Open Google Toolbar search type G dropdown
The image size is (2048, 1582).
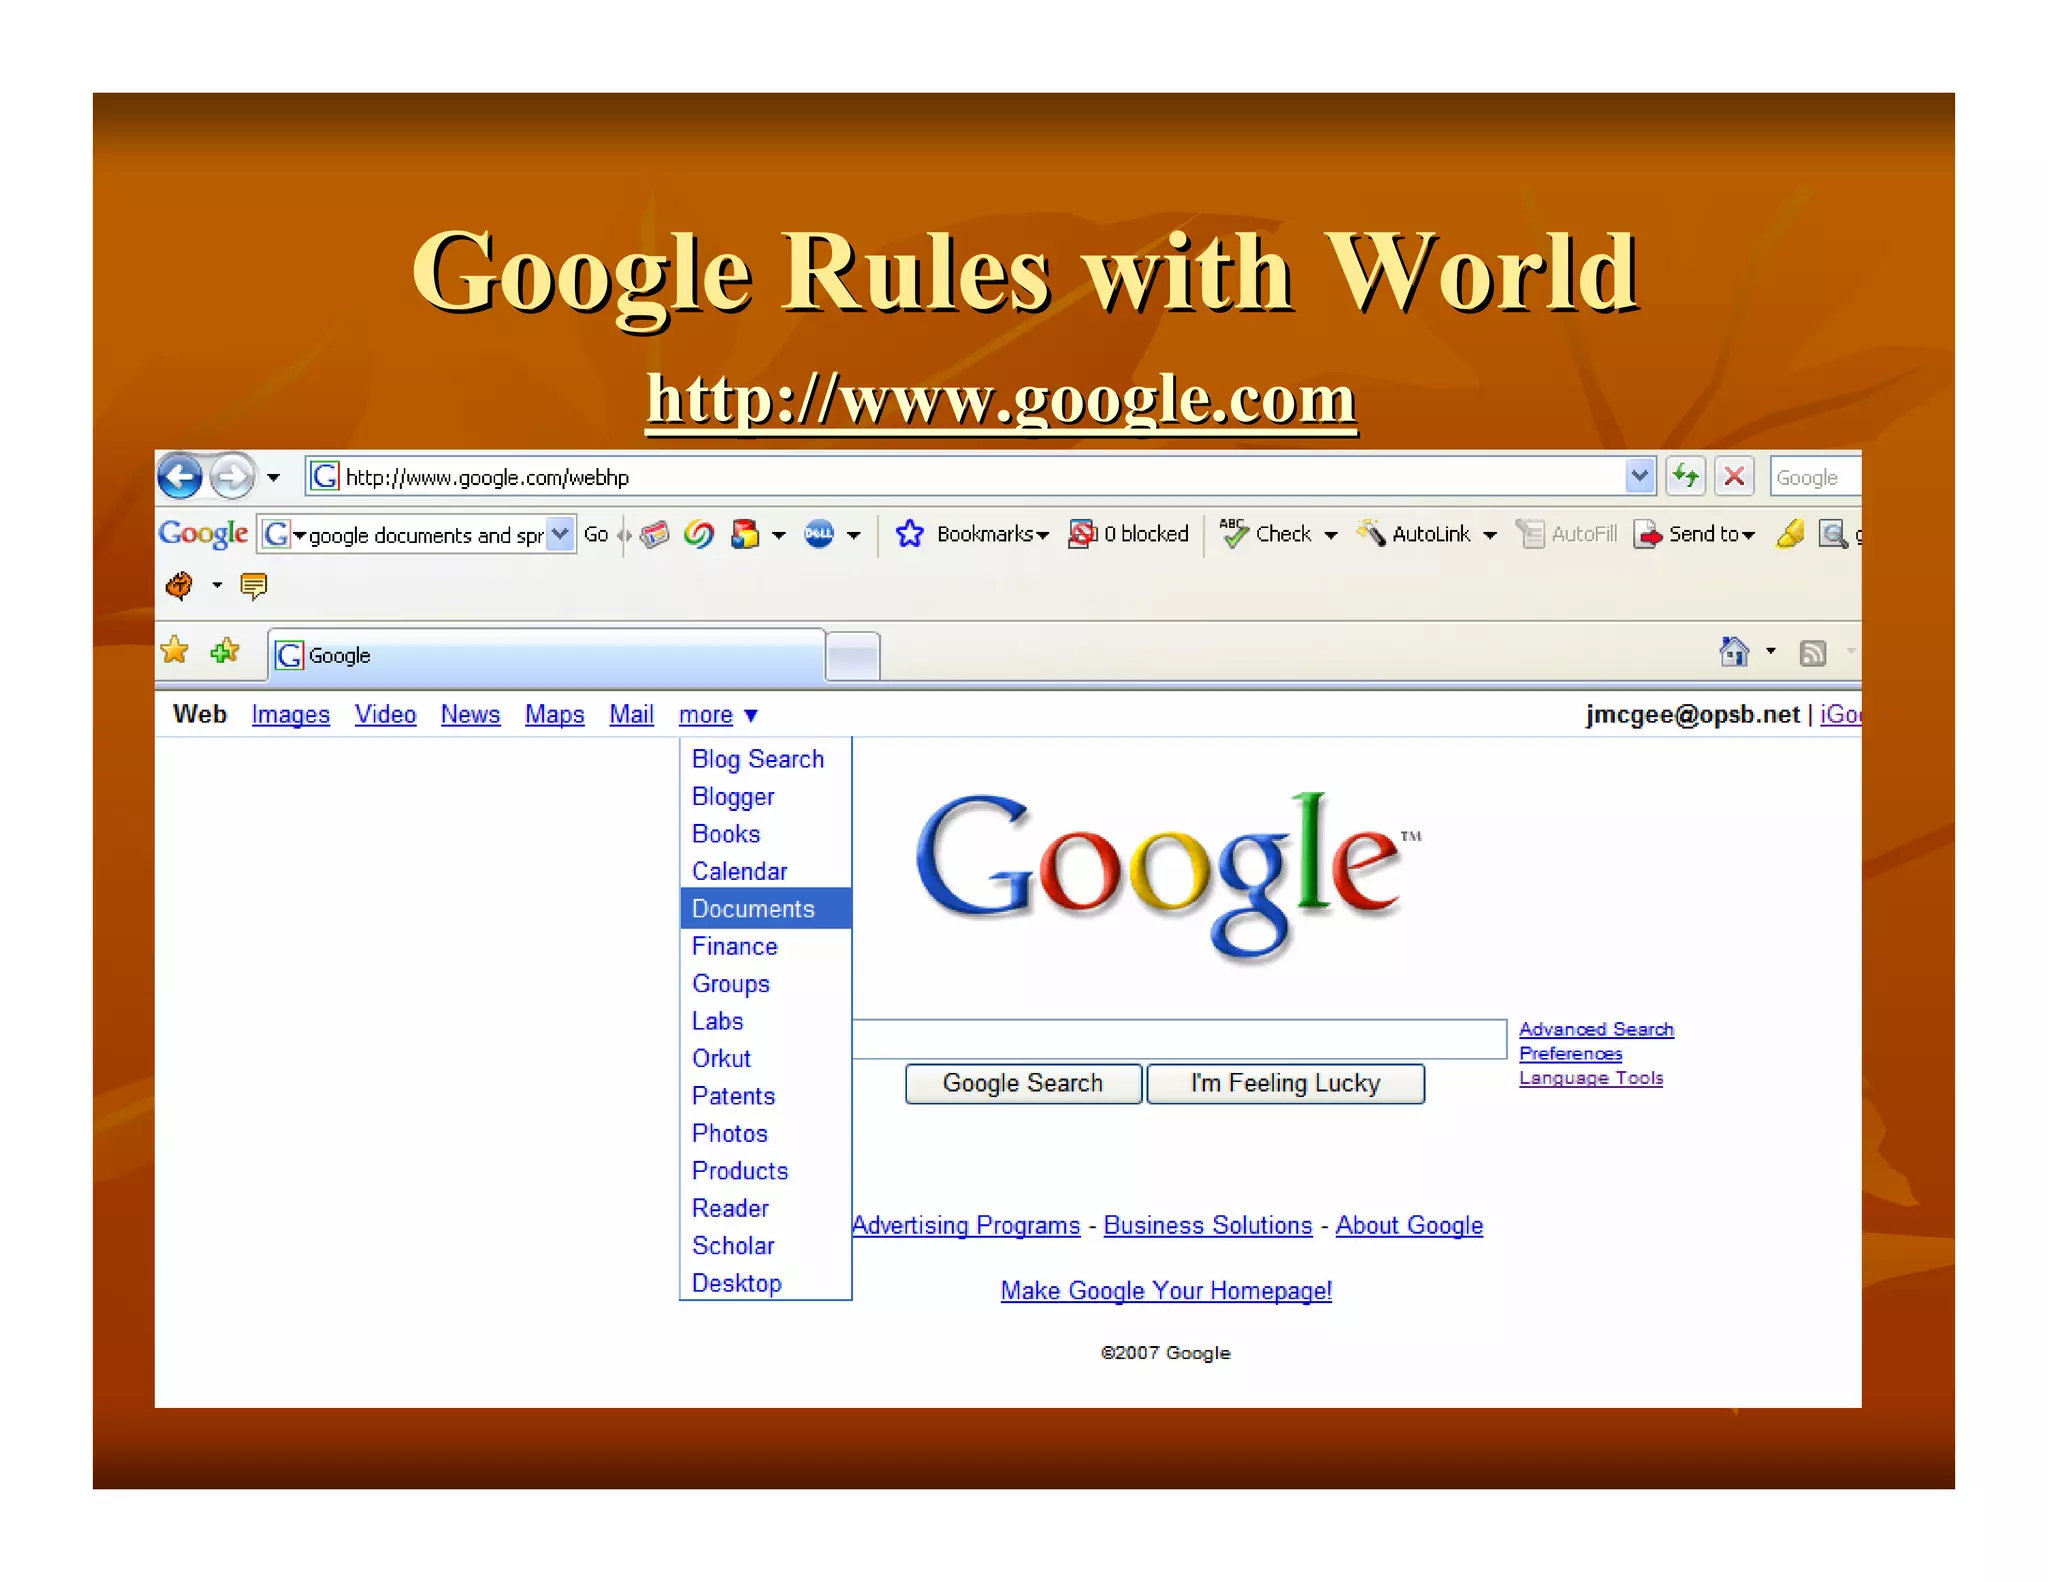[x=284, y=534]
